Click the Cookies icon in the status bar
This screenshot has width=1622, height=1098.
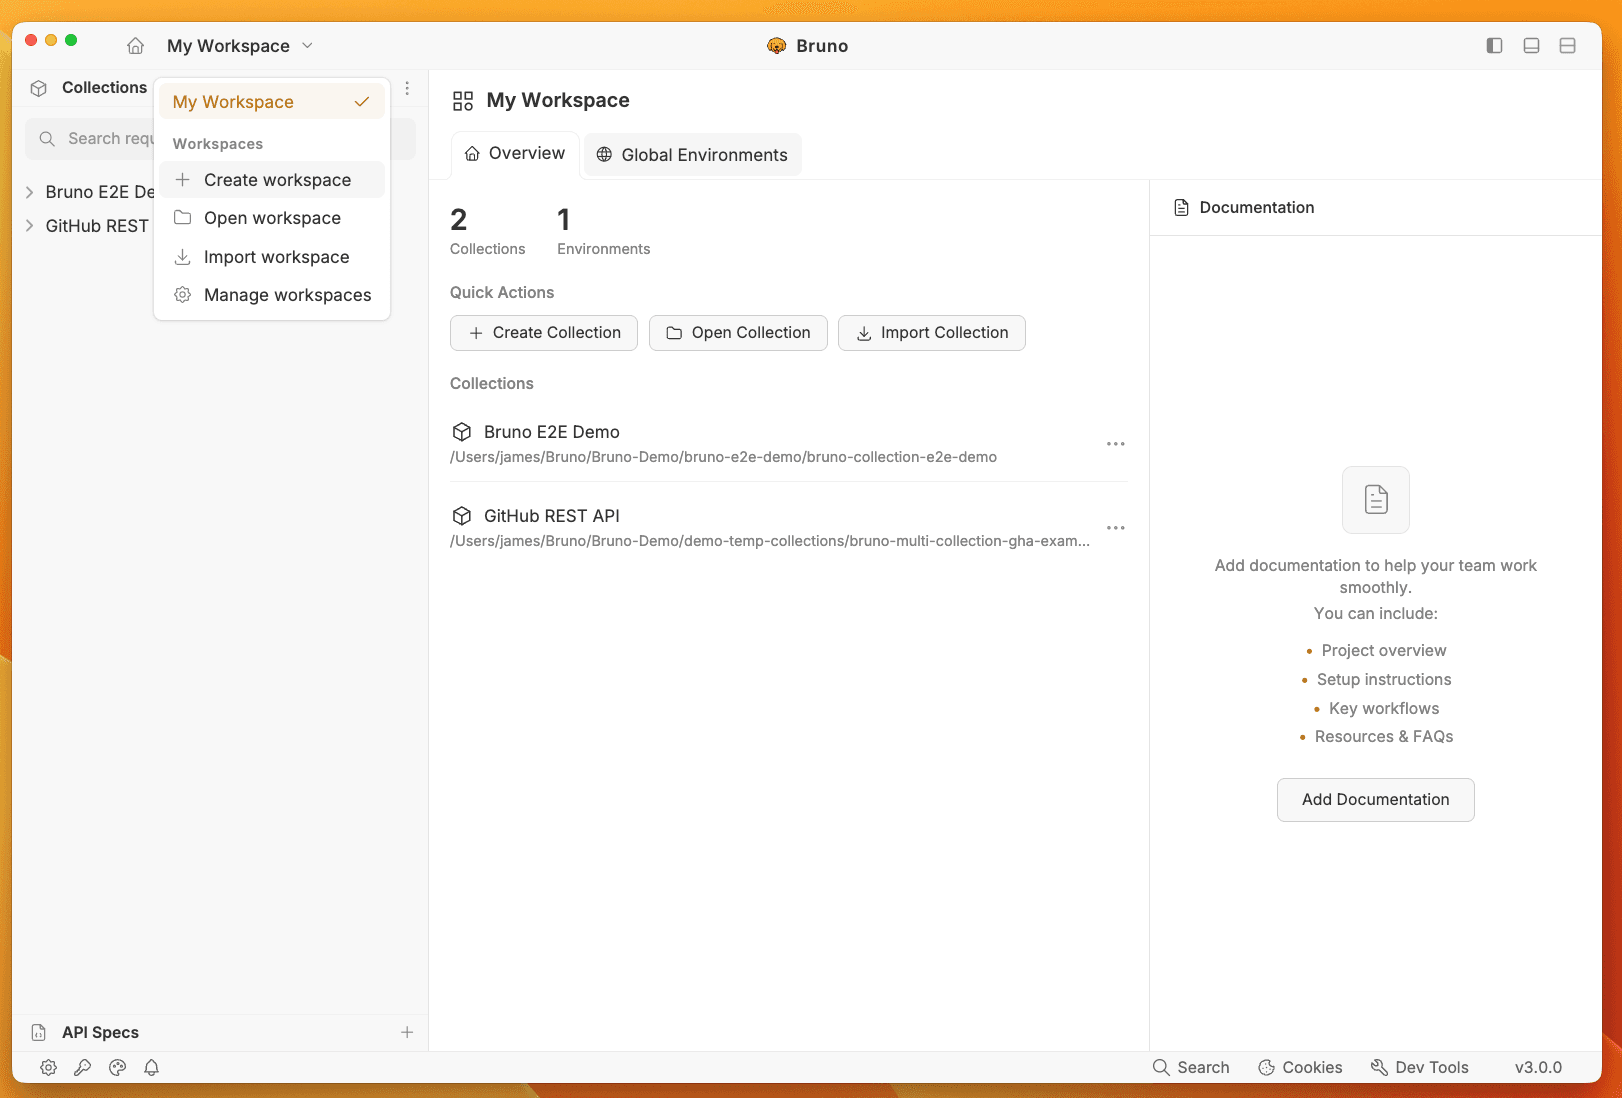pyautogui.click(x=1299, y=1067)
